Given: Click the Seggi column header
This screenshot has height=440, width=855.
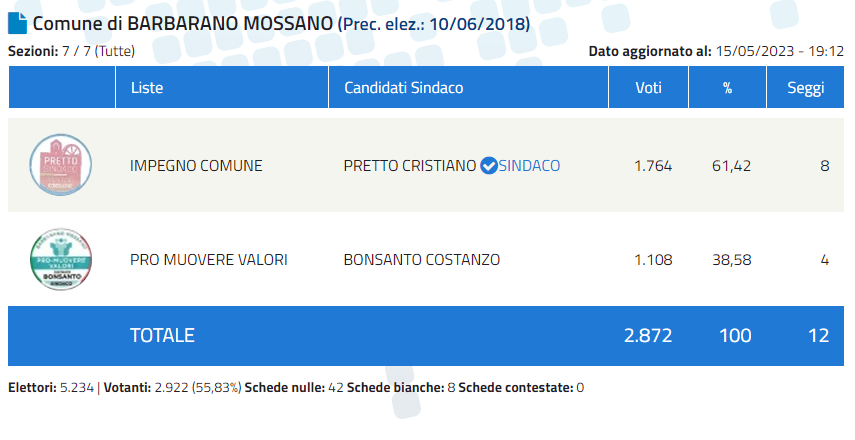Looking at the screenshot, I should tap(805, 87).
